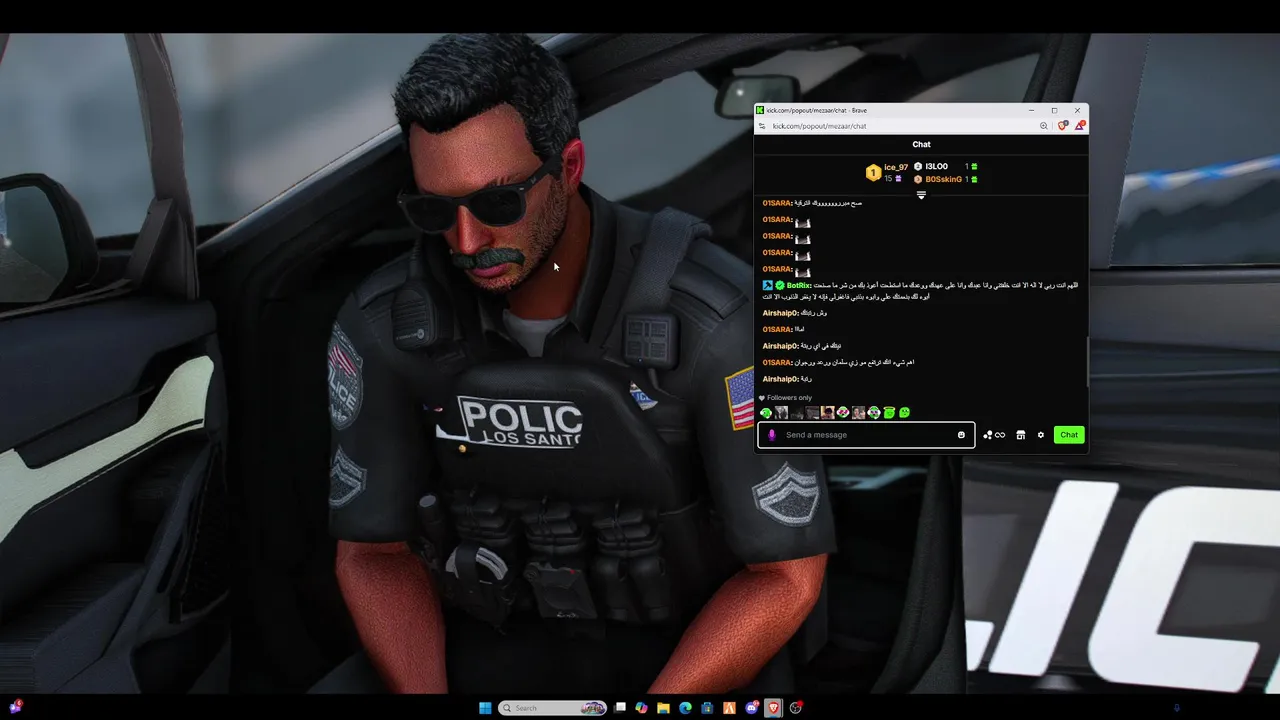Click the Followers only label
1280x720 pixels.
(789, 398)
